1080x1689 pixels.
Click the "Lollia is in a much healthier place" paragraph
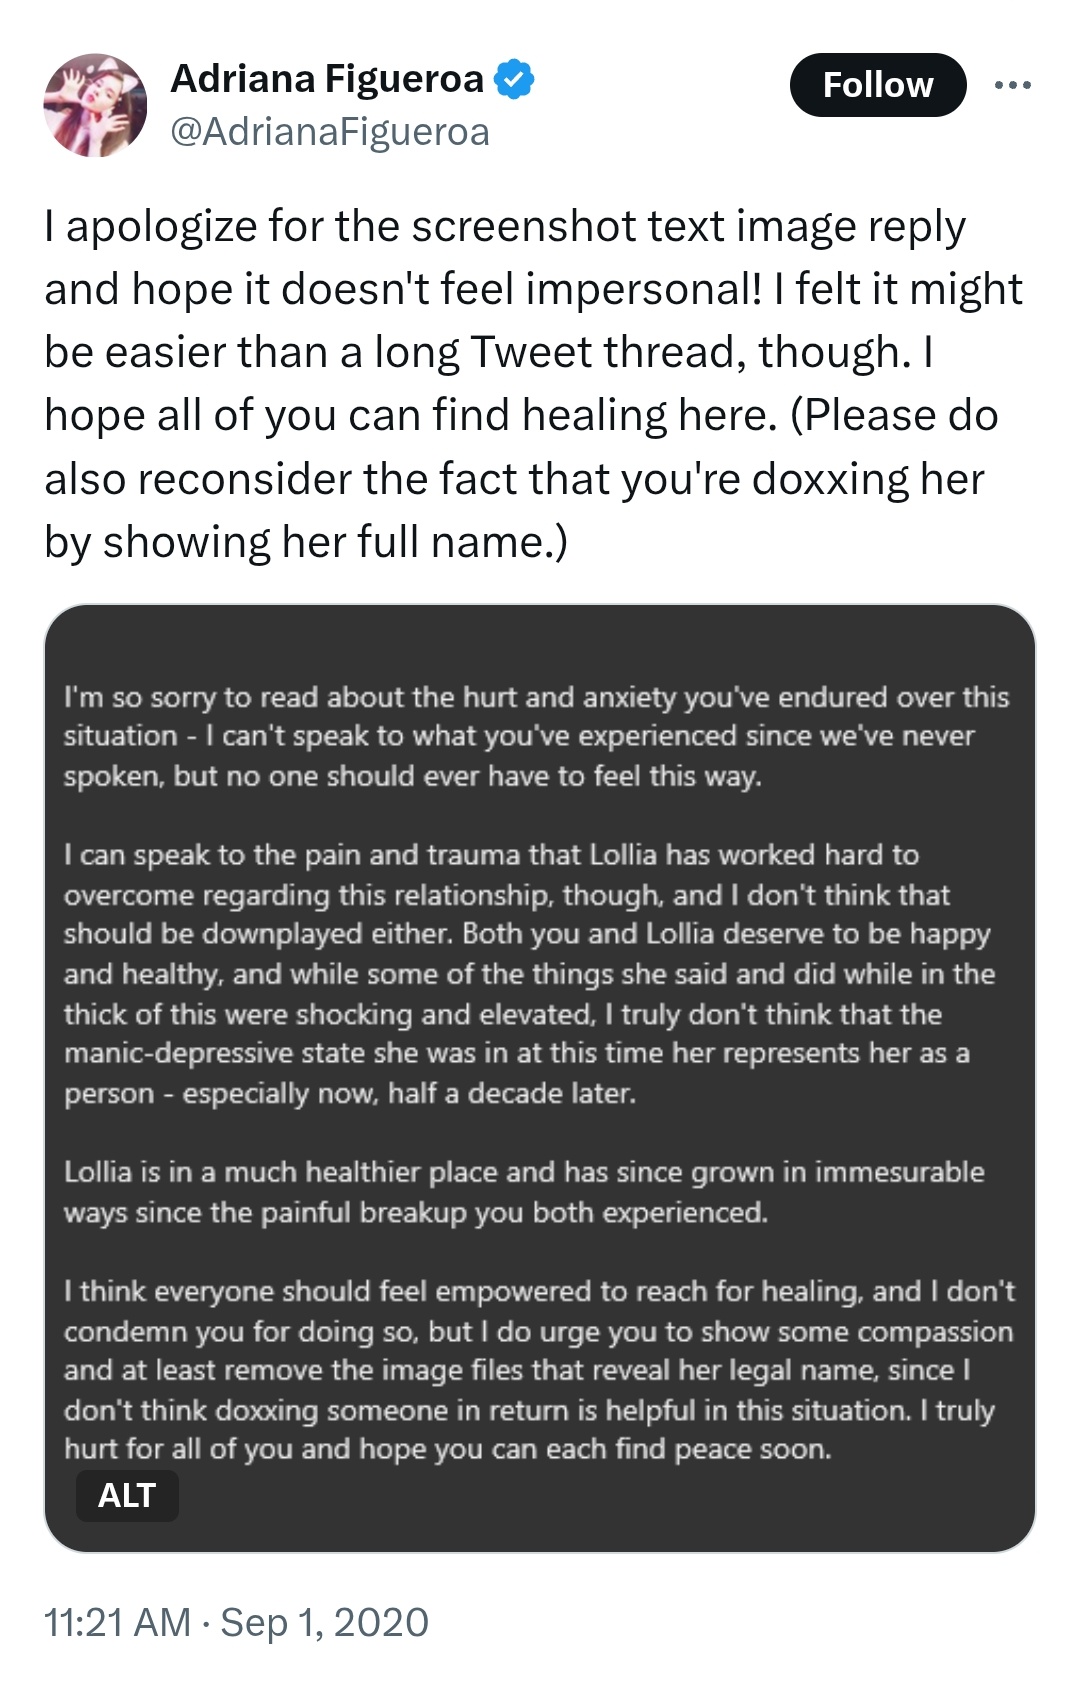524,1192
